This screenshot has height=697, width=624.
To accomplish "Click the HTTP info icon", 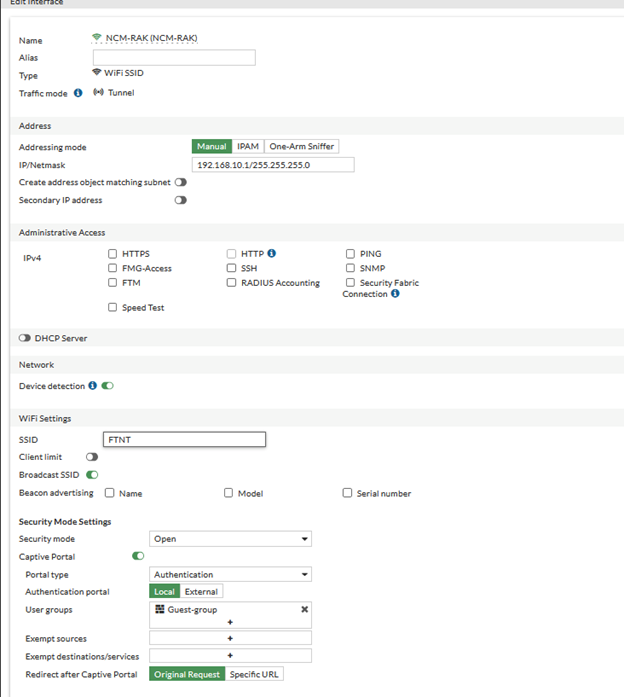I will pos(271,254).
